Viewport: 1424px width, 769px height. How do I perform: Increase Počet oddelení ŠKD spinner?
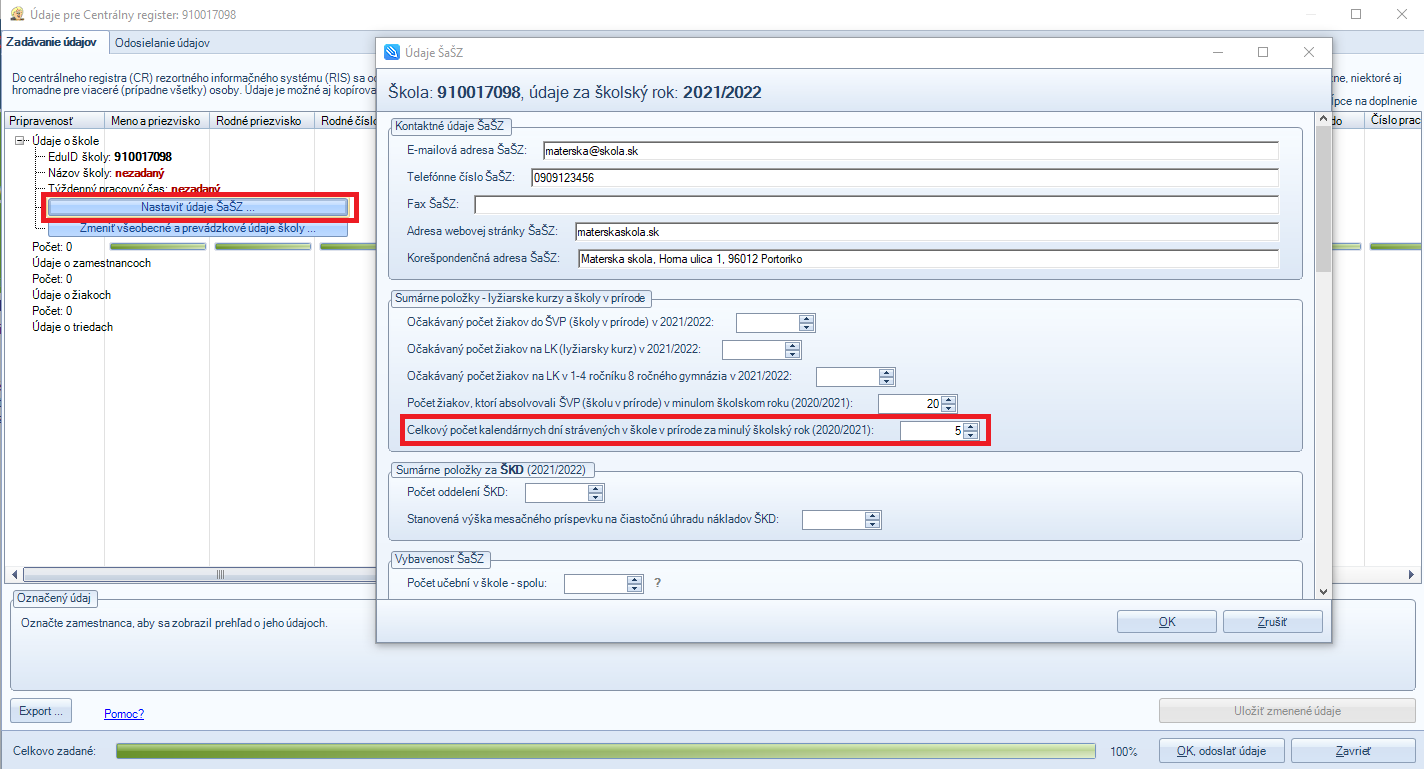pos(596,489)
